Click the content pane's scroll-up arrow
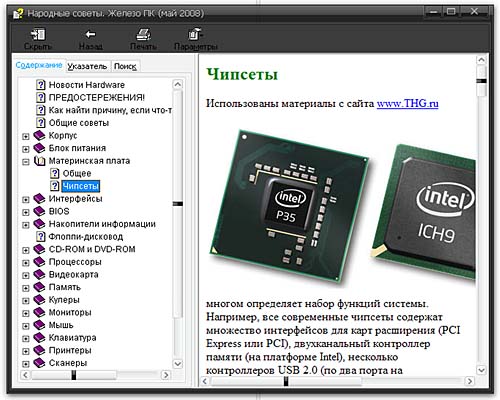Viewport: 500px width, 400px height. [x=481, y=60]
